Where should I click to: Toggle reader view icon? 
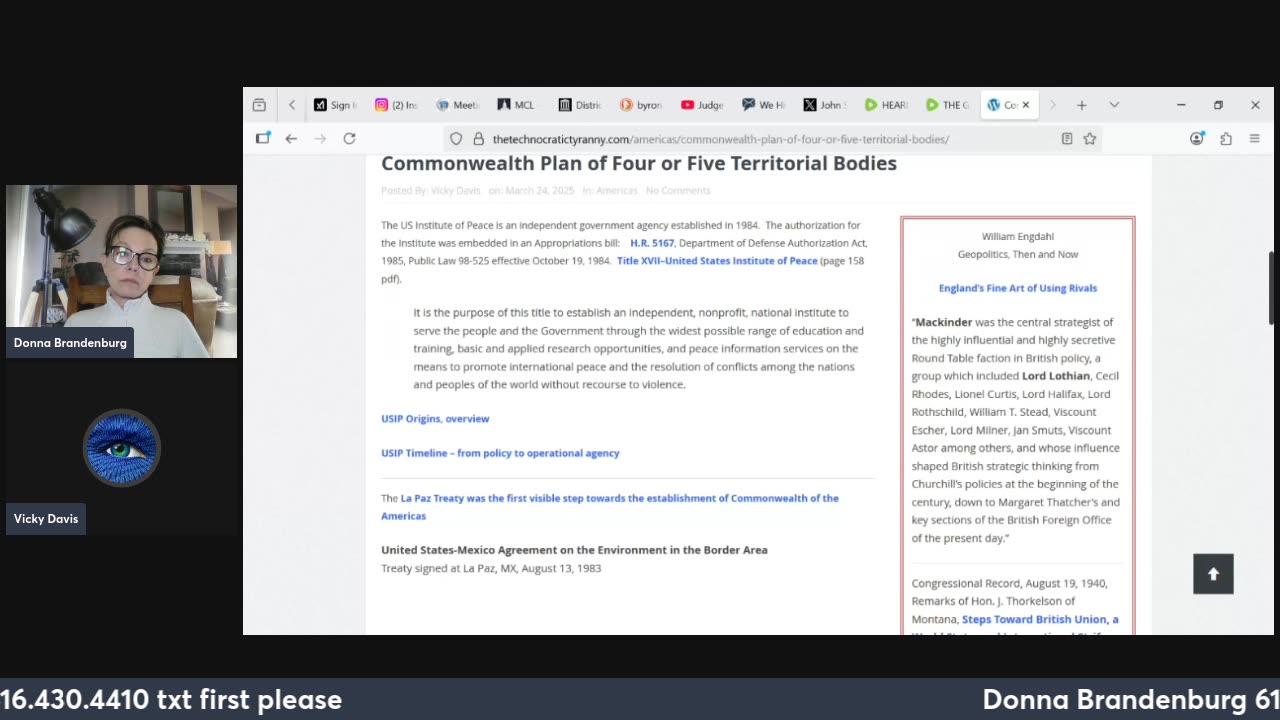1067,139
